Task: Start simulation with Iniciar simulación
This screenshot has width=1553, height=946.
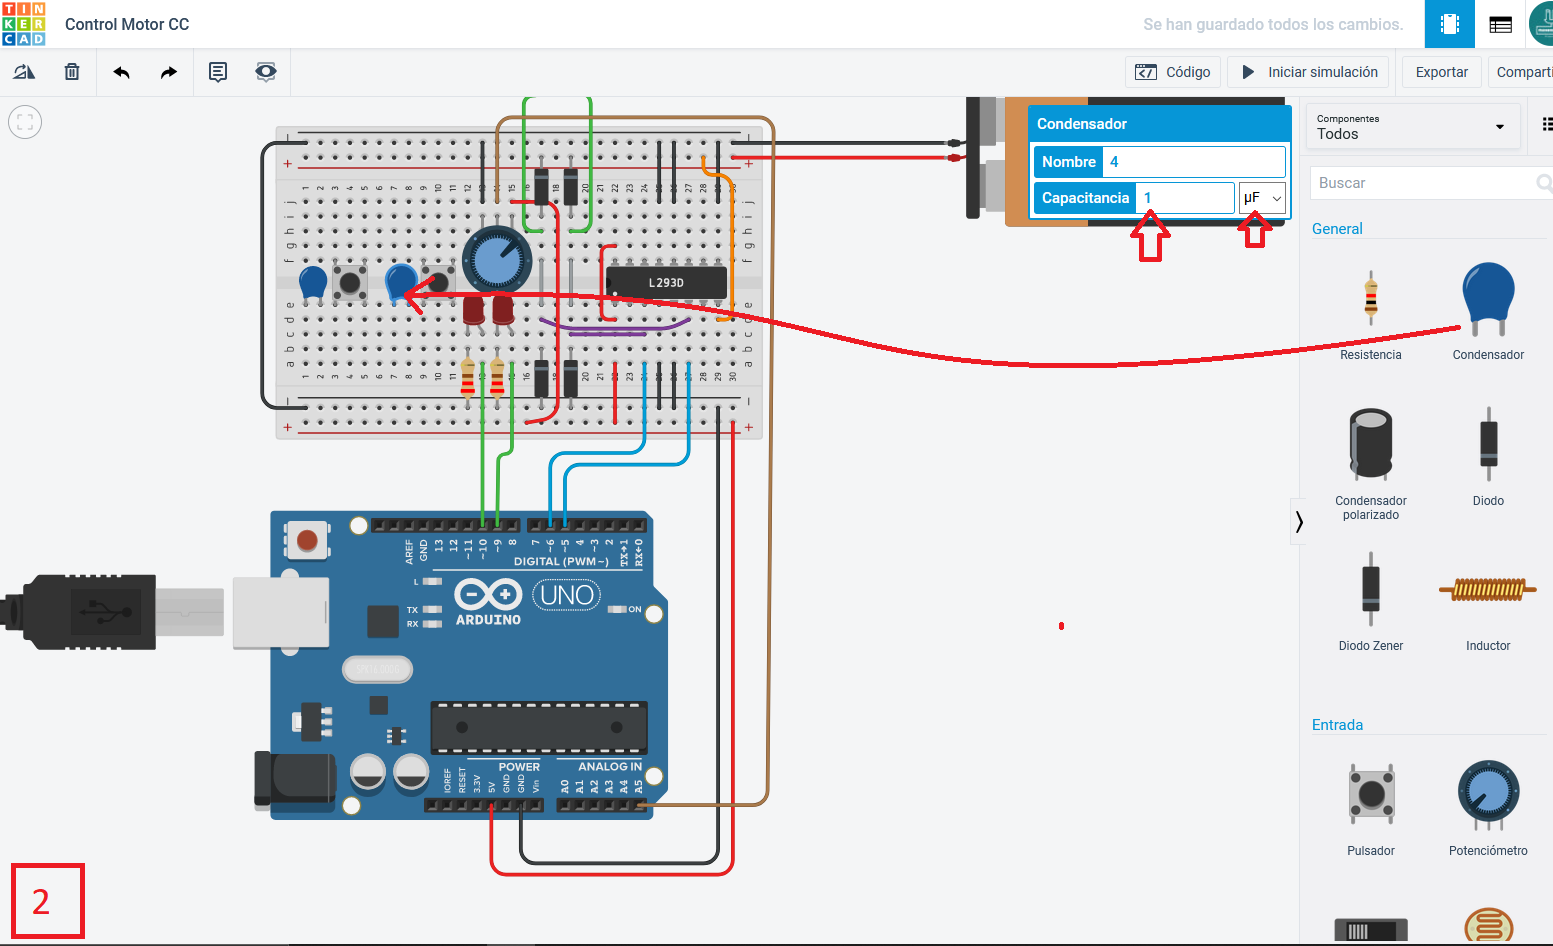Action: 1310,72
